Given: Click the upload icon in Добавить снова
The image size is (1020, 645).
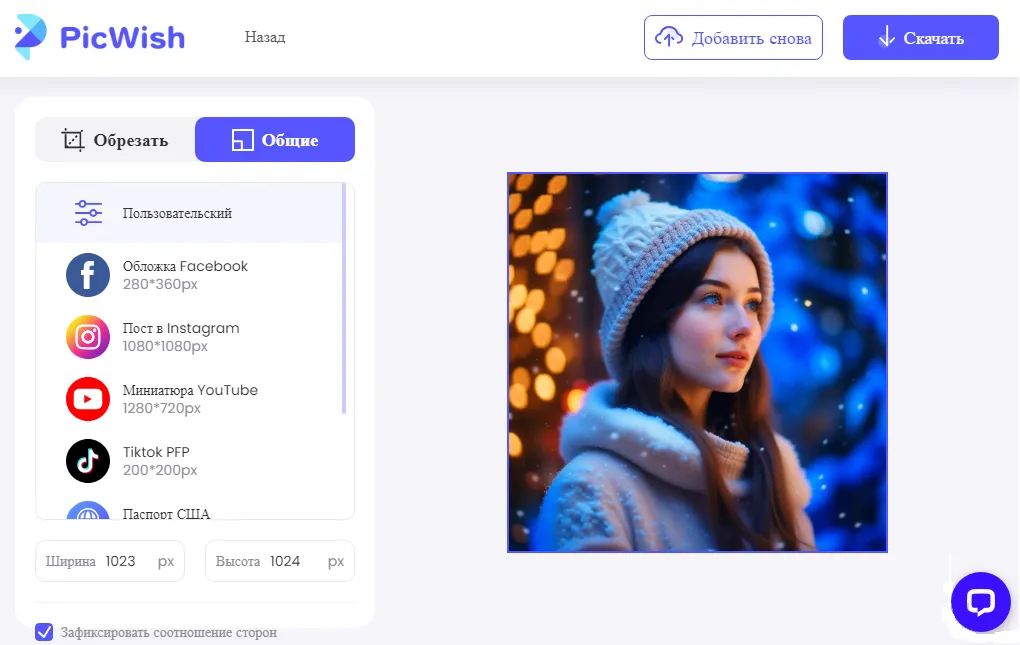Looking at the screenshot, I should [x=668, y=37].
